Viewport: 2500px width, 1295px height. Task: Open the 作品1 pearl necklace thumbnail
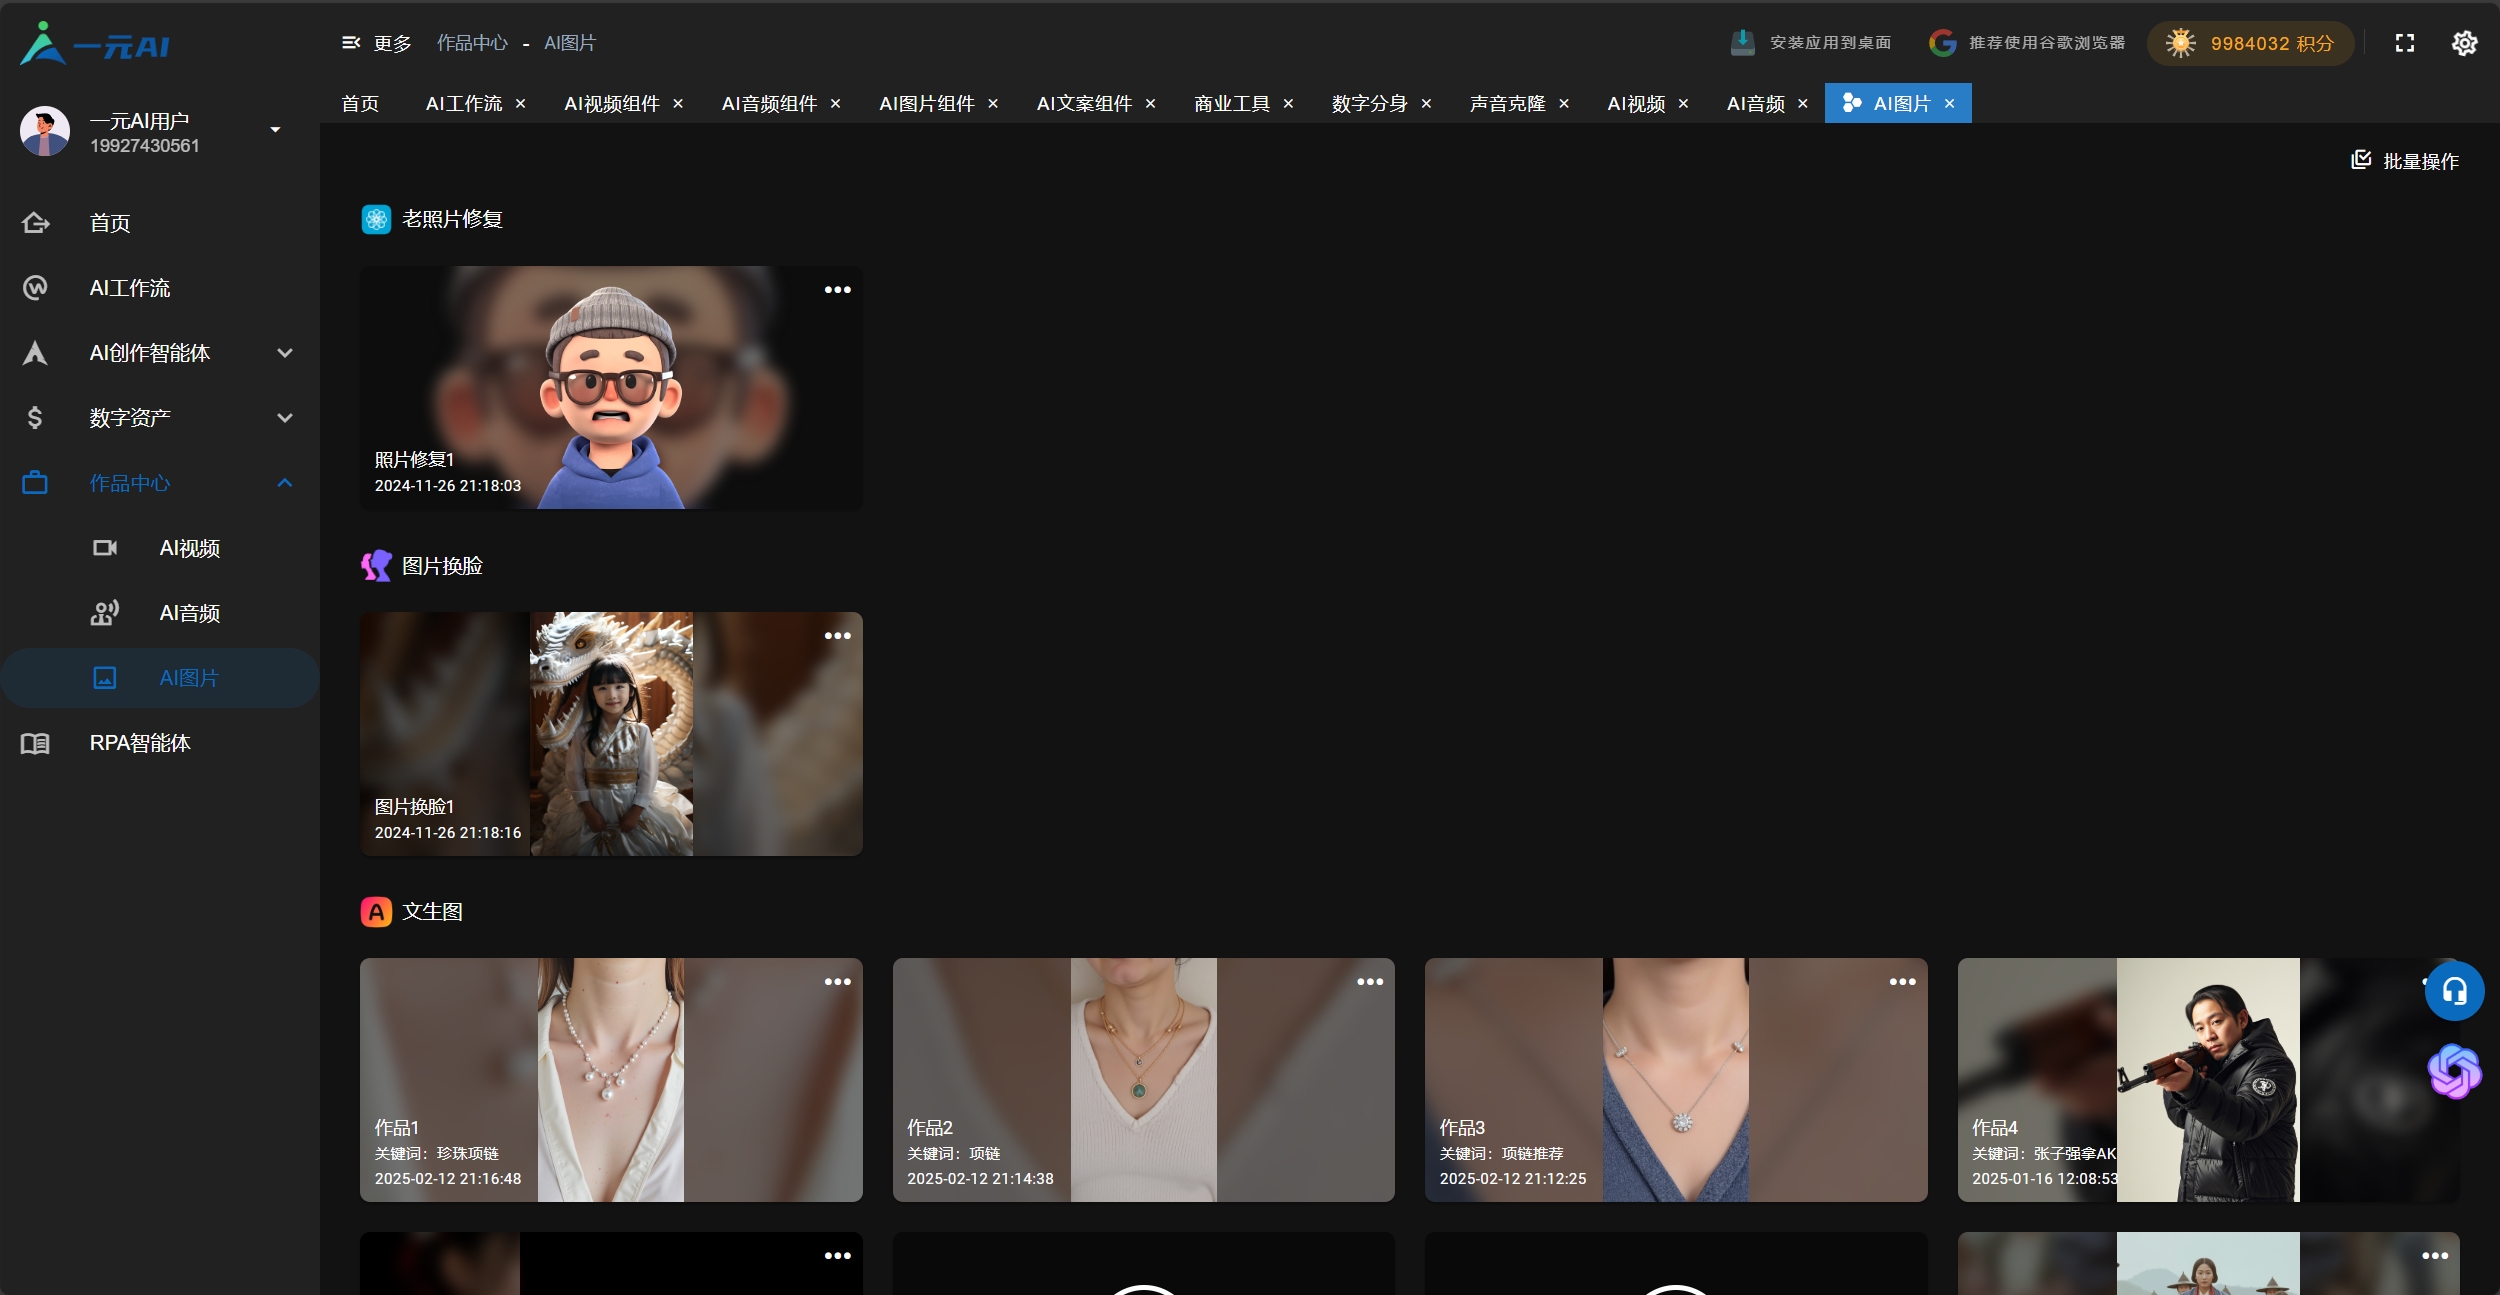pos(611,1079)
